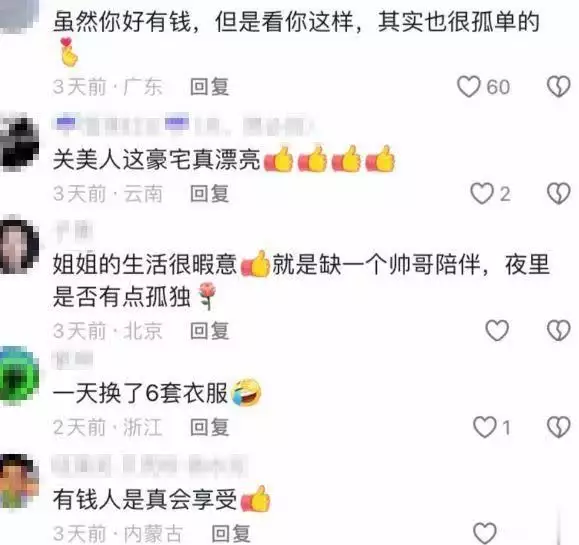This screenshot has width=579, height=545.
Task: Reply to the Yunnan comment
Action: tap(210, 193)
